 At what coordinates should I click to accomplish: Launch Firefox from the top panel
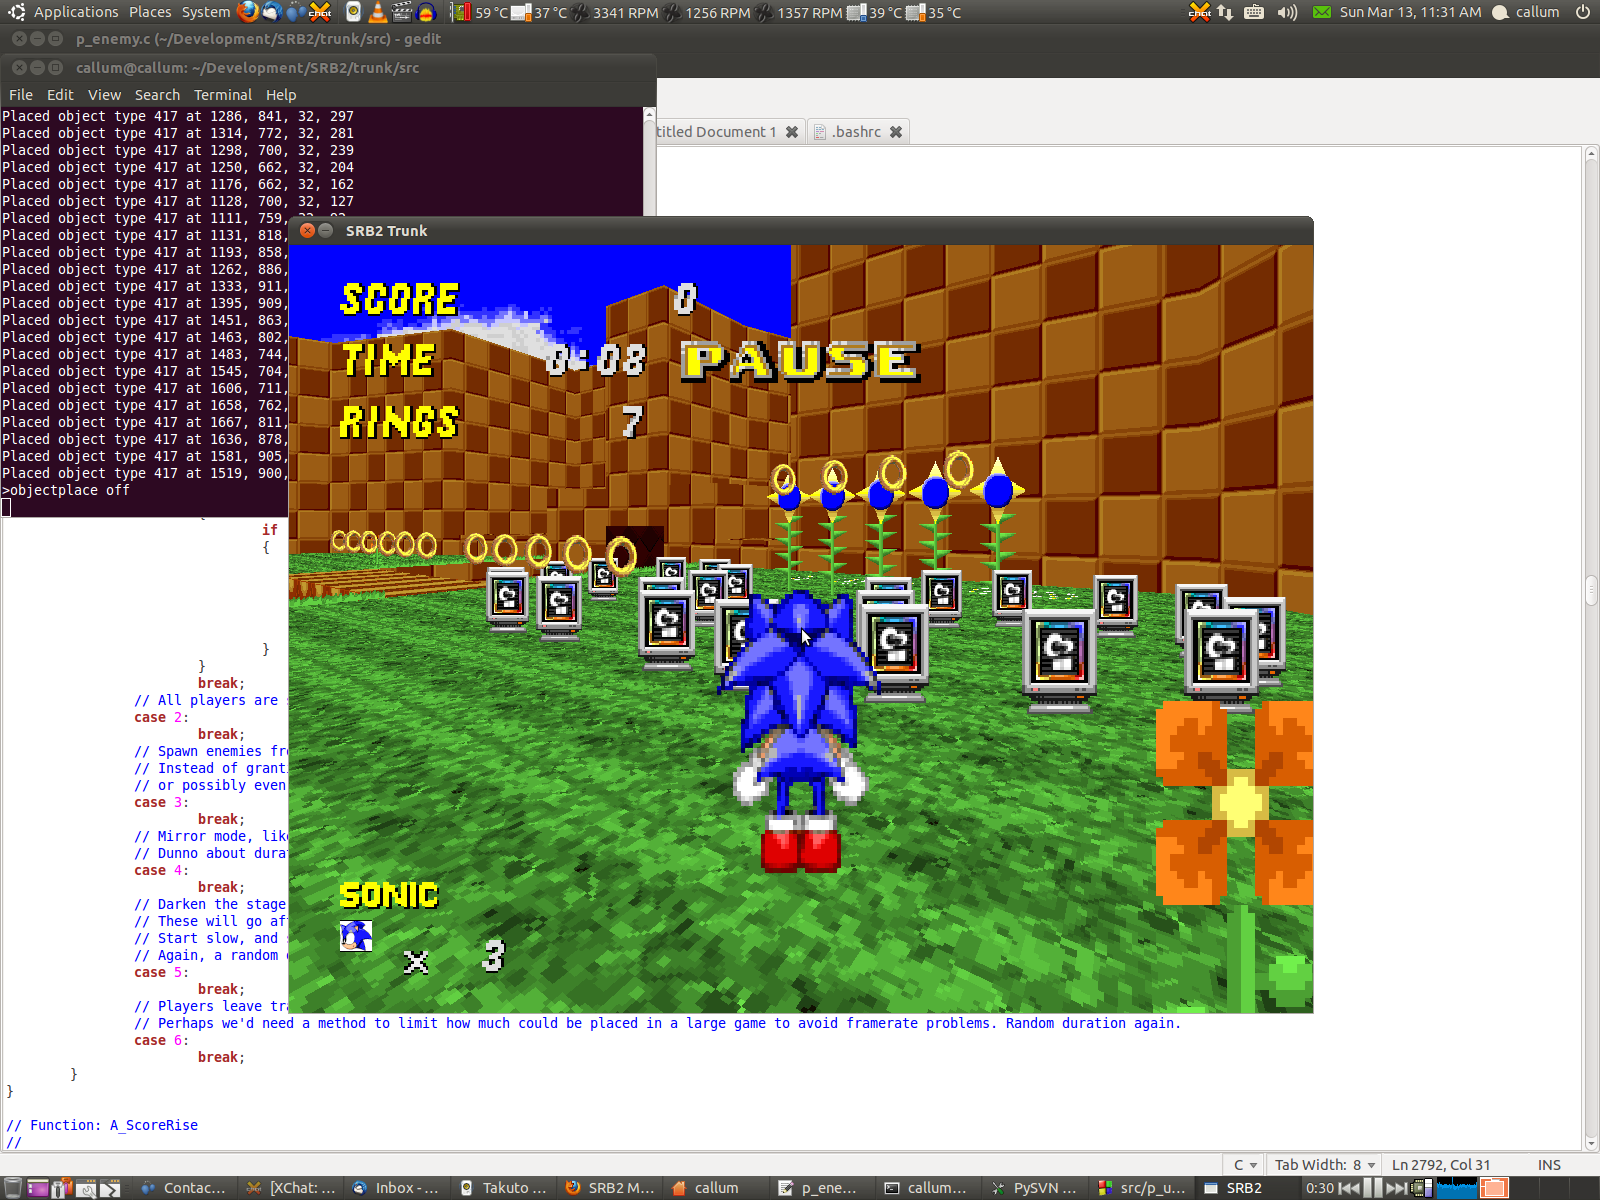[248, 12]
